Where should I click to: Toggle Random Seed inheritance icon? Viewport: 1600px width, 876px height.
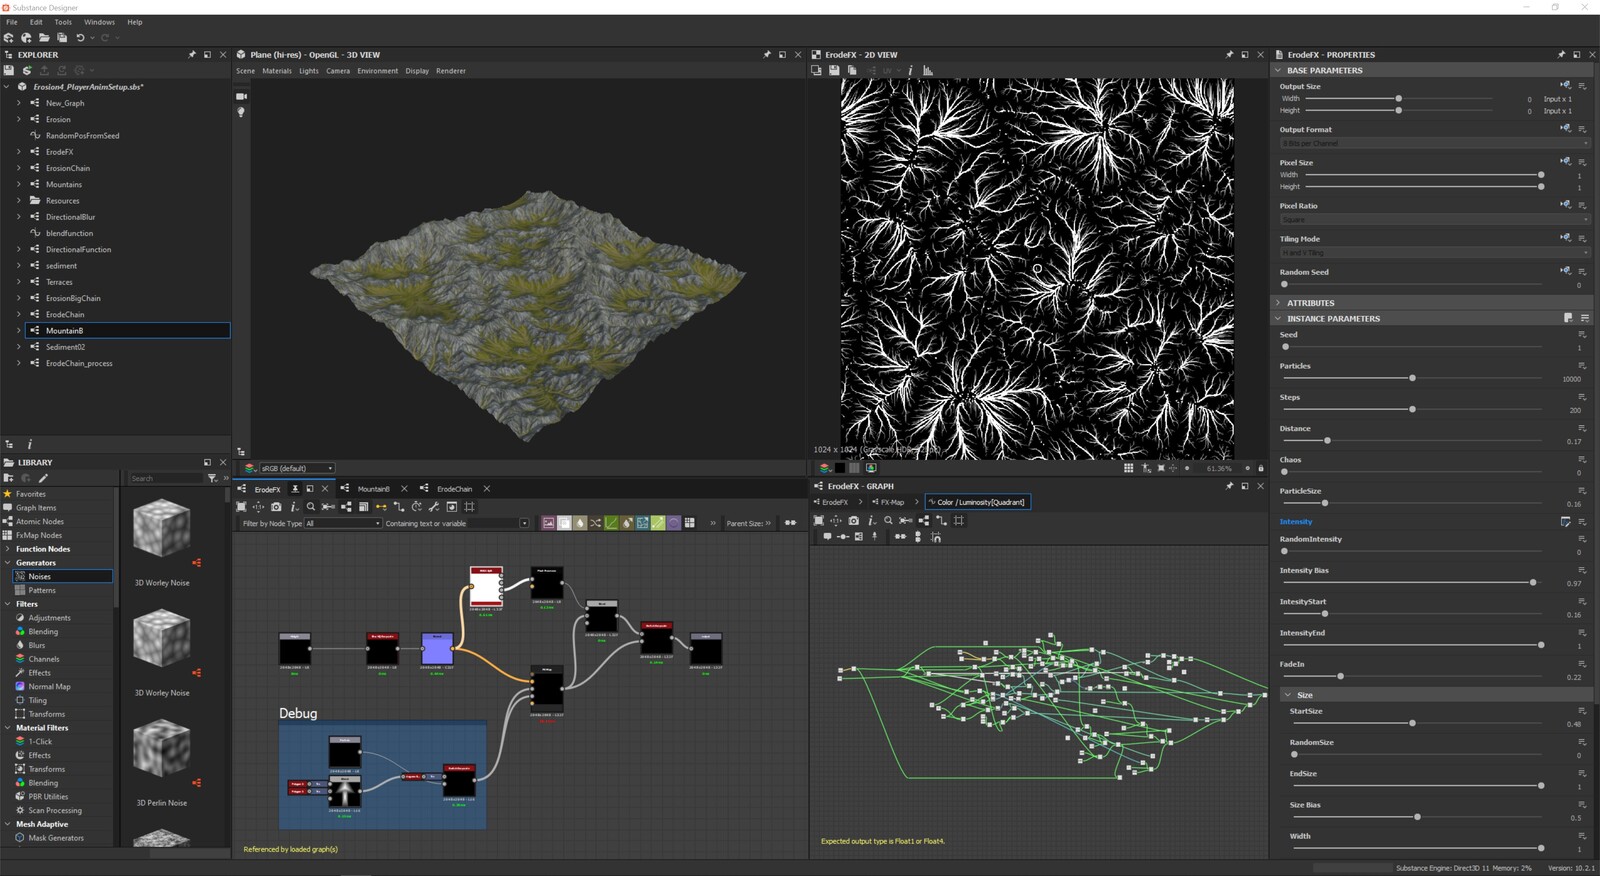1565,270
